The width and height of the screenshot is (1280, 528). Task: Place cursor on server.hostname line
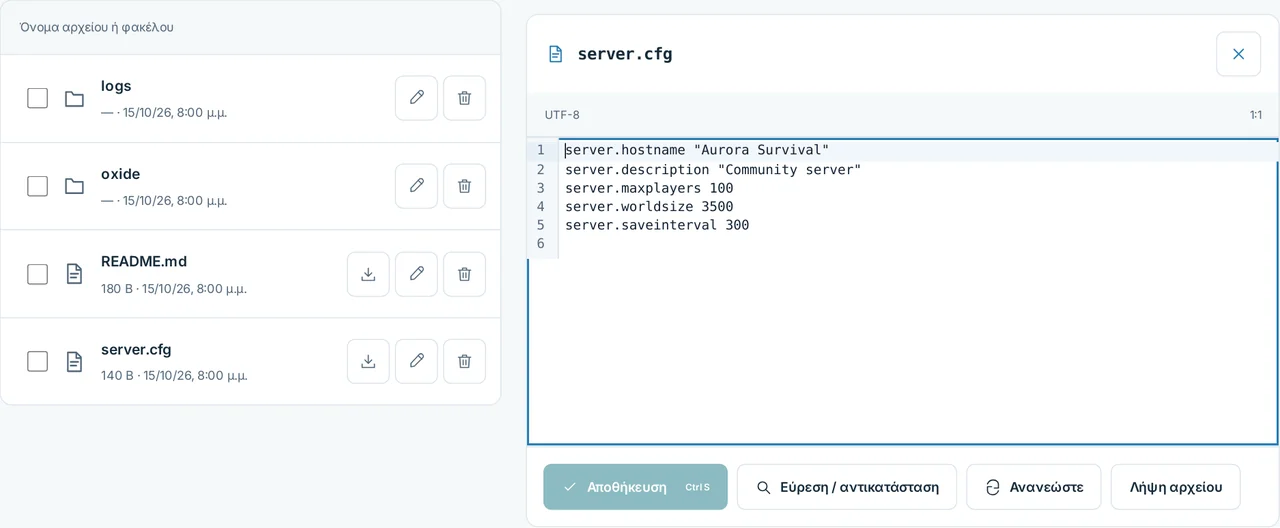click(x=697, y=150)
